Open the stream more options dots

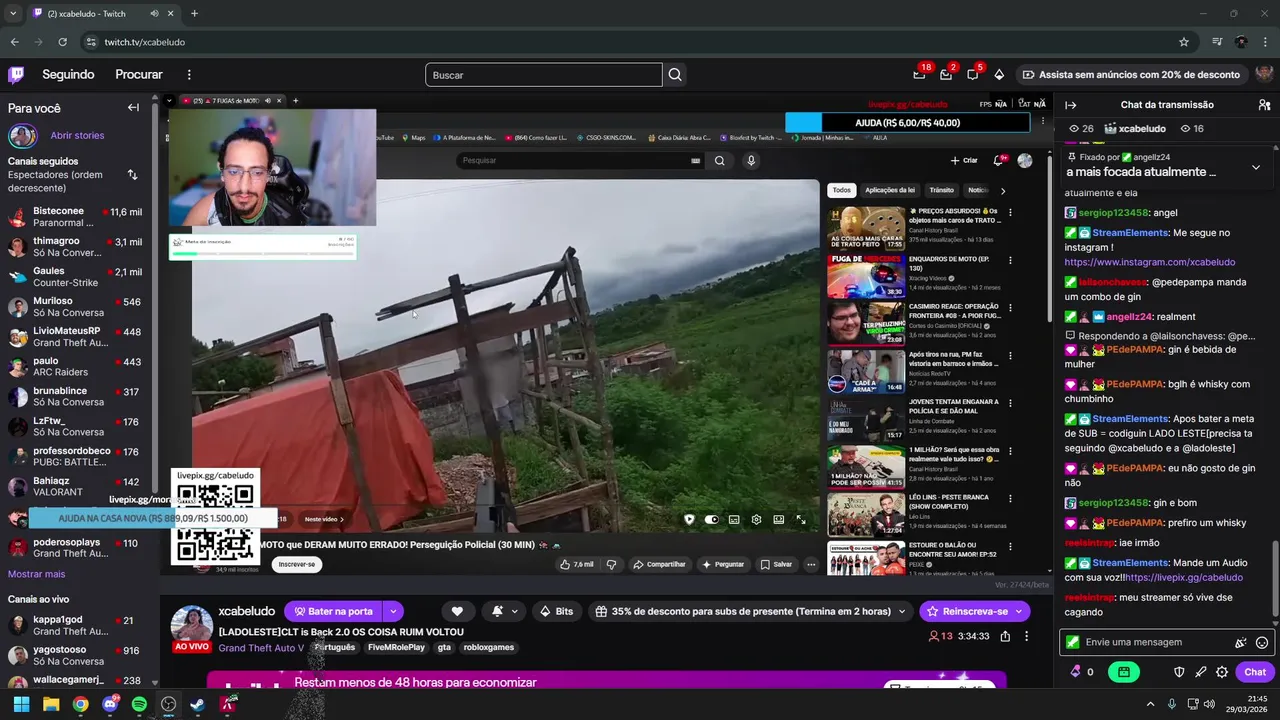click(x=1026, y=636)
